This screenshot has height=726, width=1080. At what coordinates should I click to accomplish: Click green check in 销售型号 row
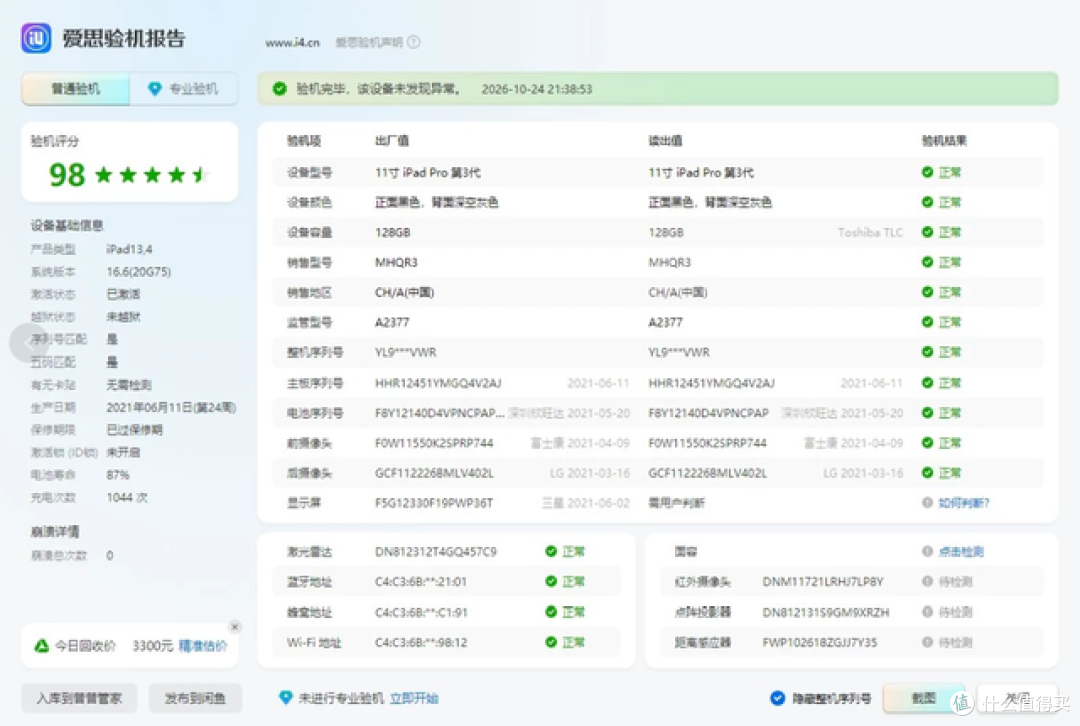pos(927,262)
